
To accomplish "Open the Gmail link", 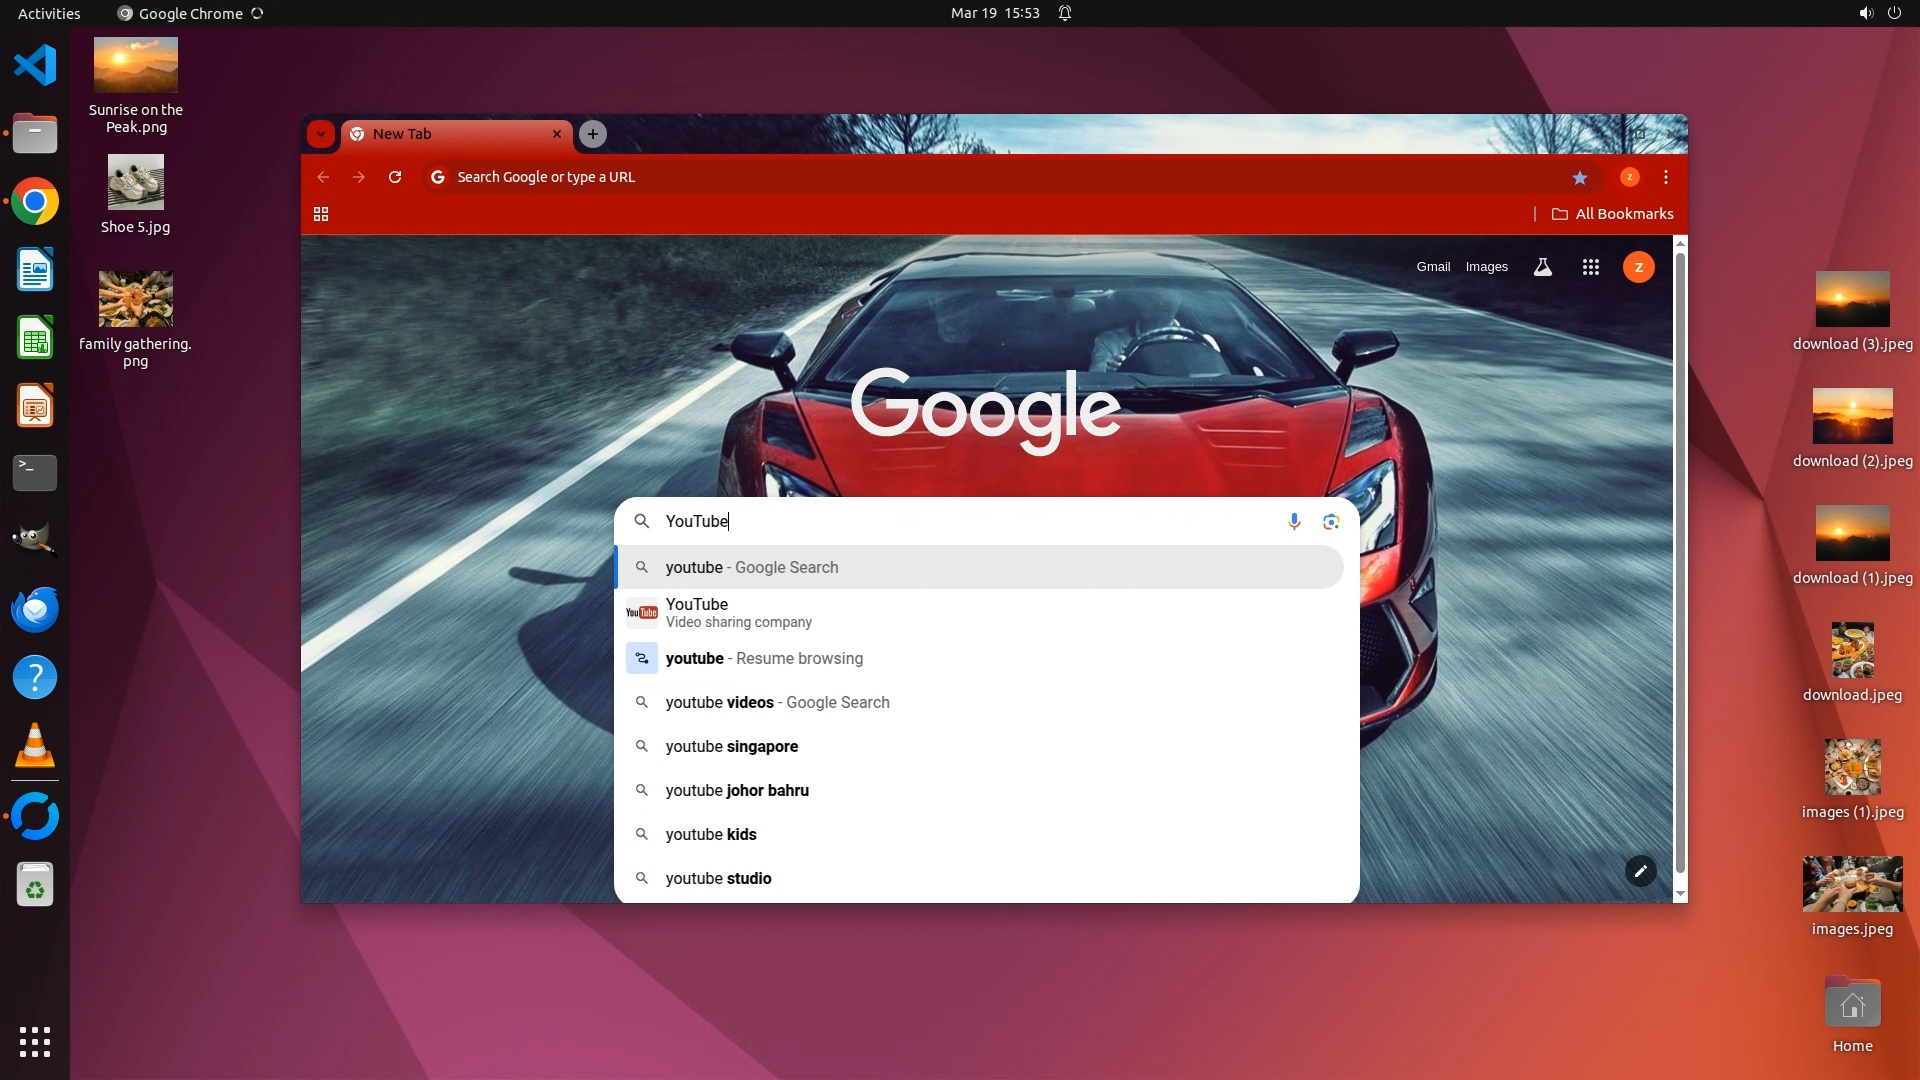I will pos(1433,267).
